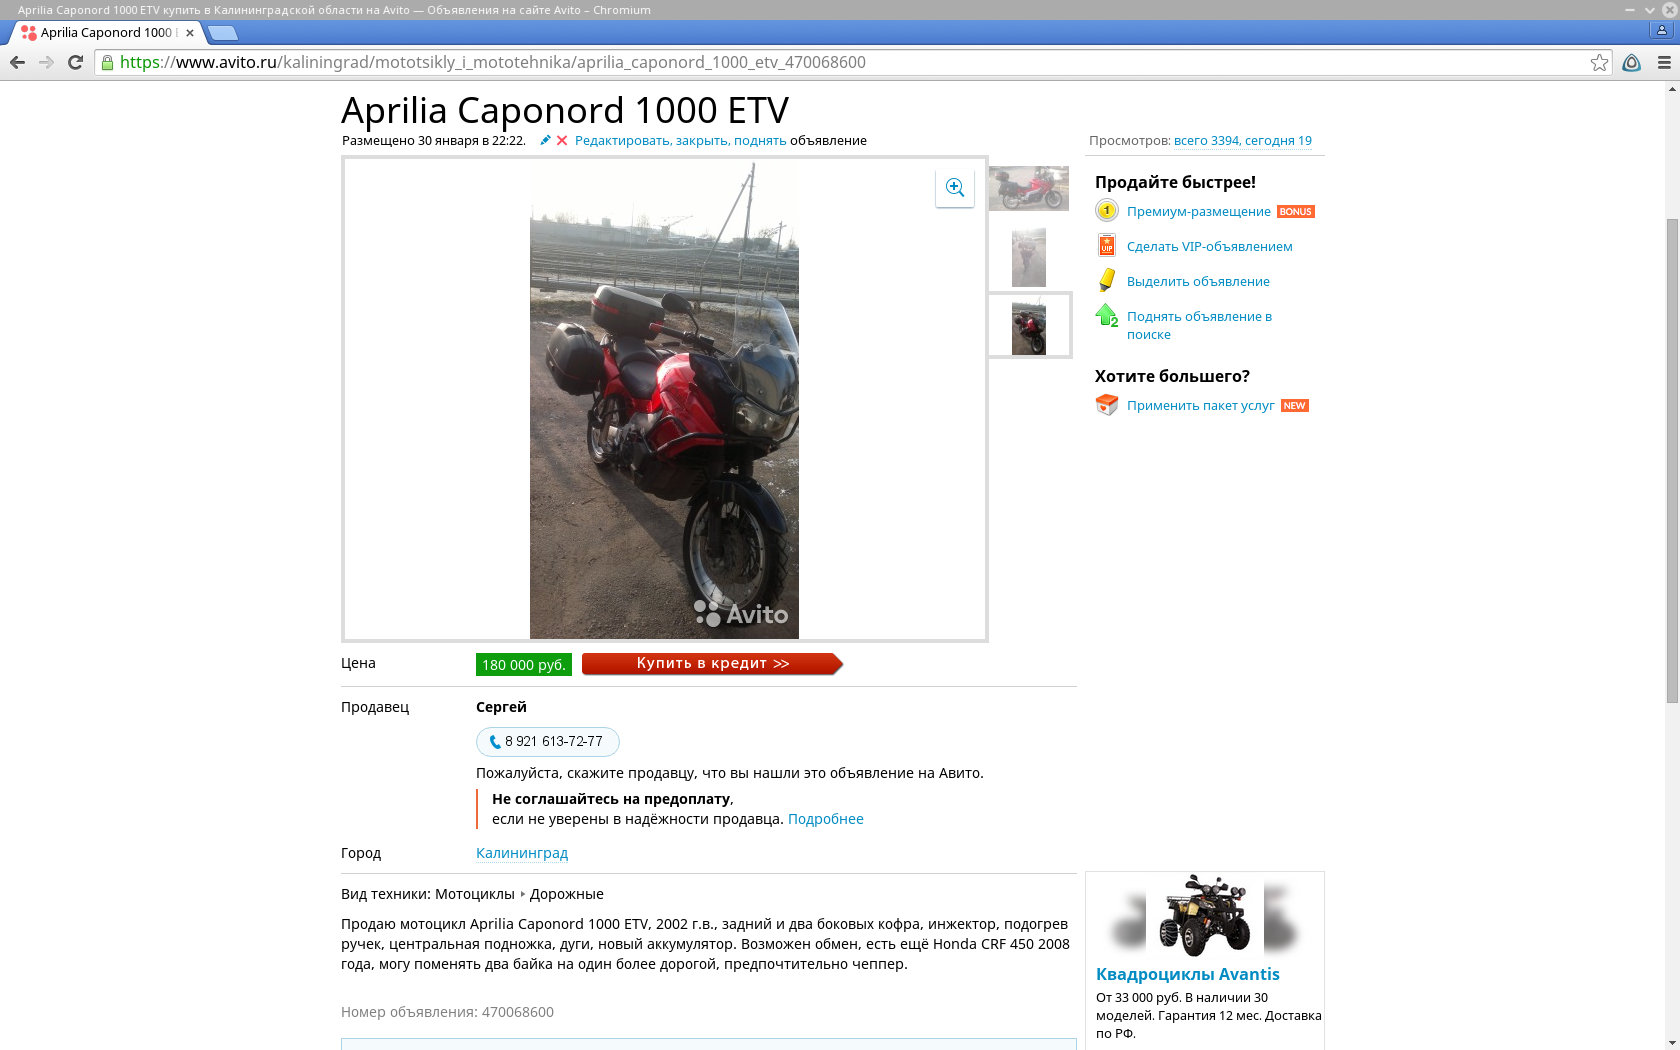This screenshot has height=1050, width=1680.
Task: Select the first motorcycle thumbnail
Action: pyautogui.click(x=1029, y=188)
